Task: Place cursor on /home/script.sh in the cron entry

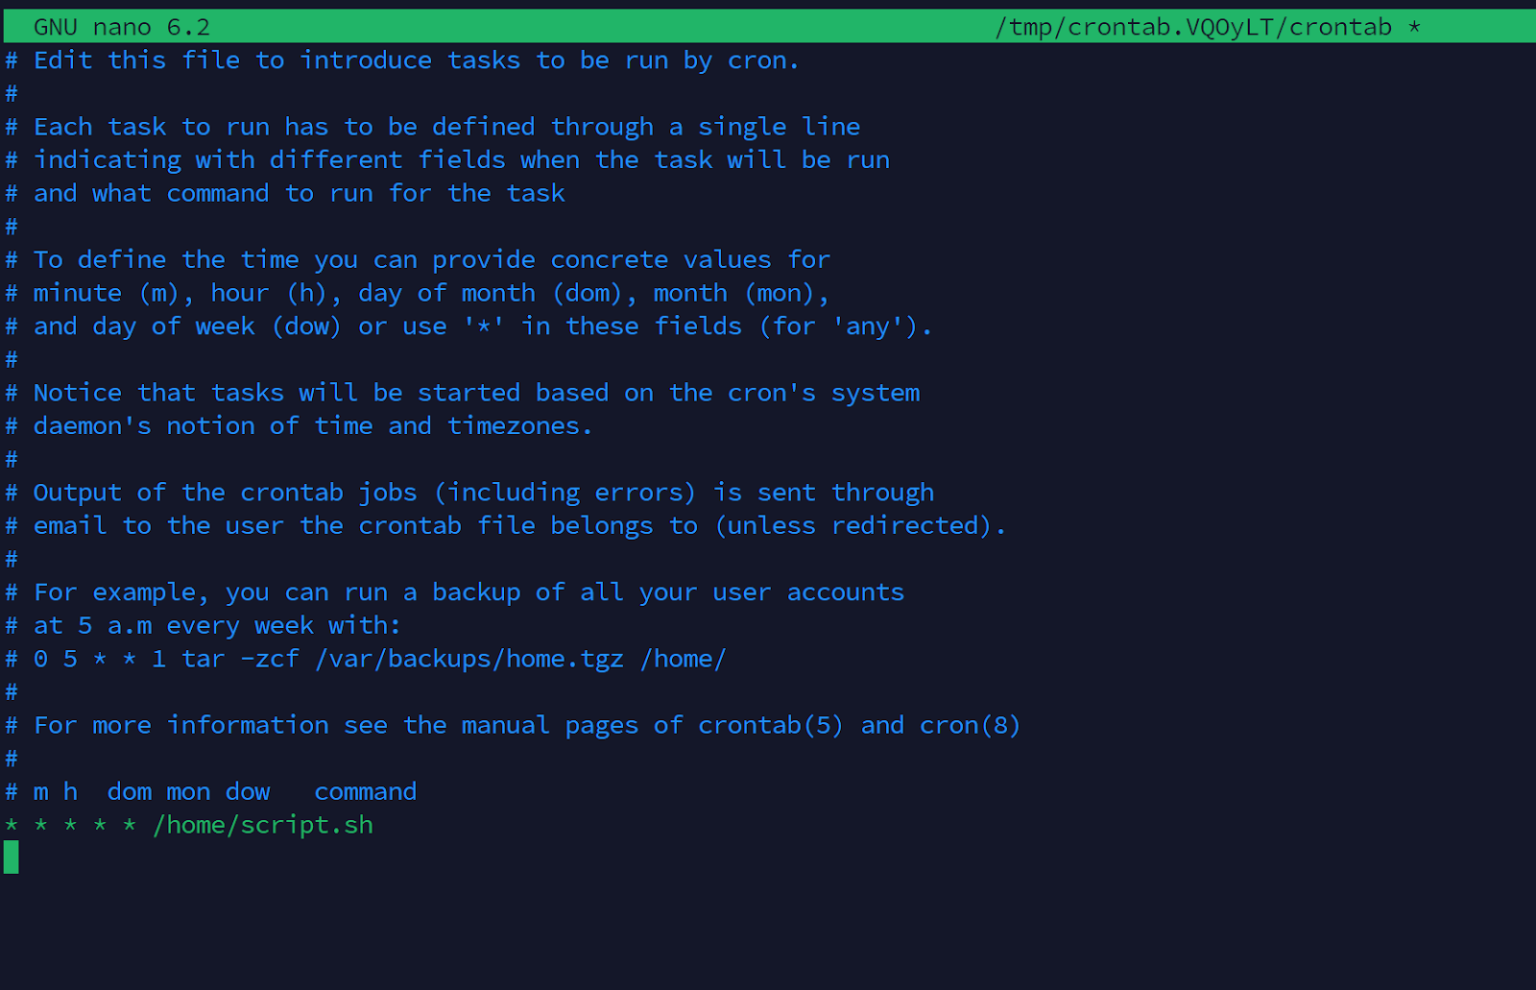Action: (263, 825)
